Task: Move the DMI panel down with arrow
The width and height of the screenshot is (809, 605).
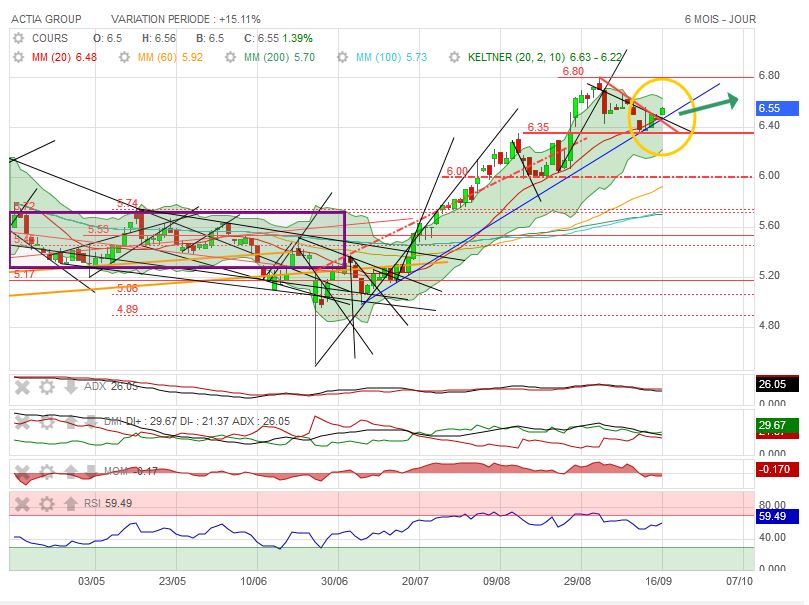Action: (90, 422)
